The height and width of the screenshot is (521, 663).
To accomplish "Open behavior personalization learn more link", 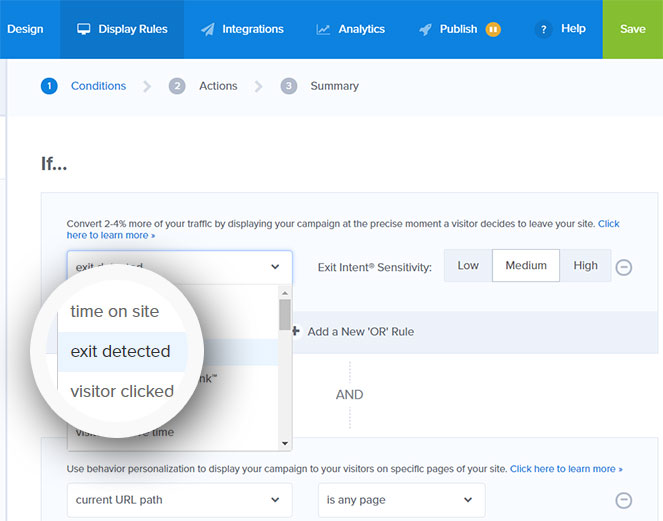I will point(566,469).
